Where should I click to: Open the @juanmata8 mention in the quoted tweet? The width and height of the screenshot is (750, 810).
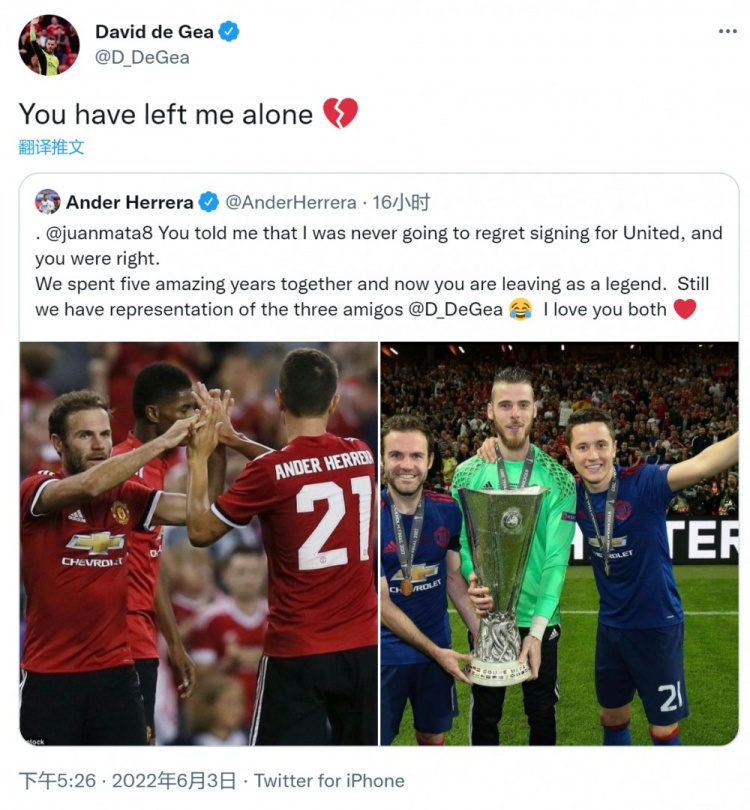click(x=99, y=233)
